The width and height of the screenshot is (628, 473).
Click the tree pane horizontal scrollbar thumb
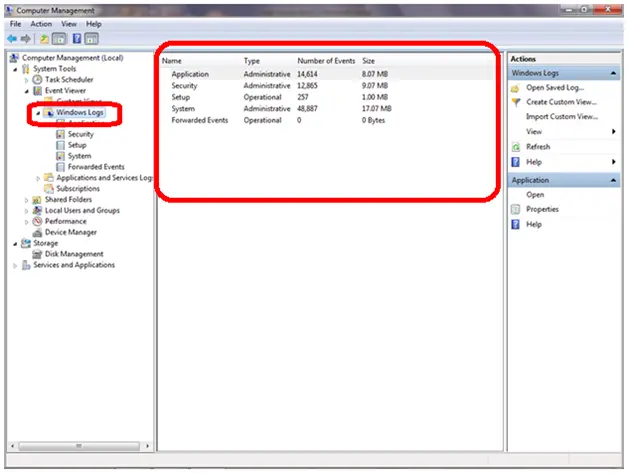click(x=79, y=446)
